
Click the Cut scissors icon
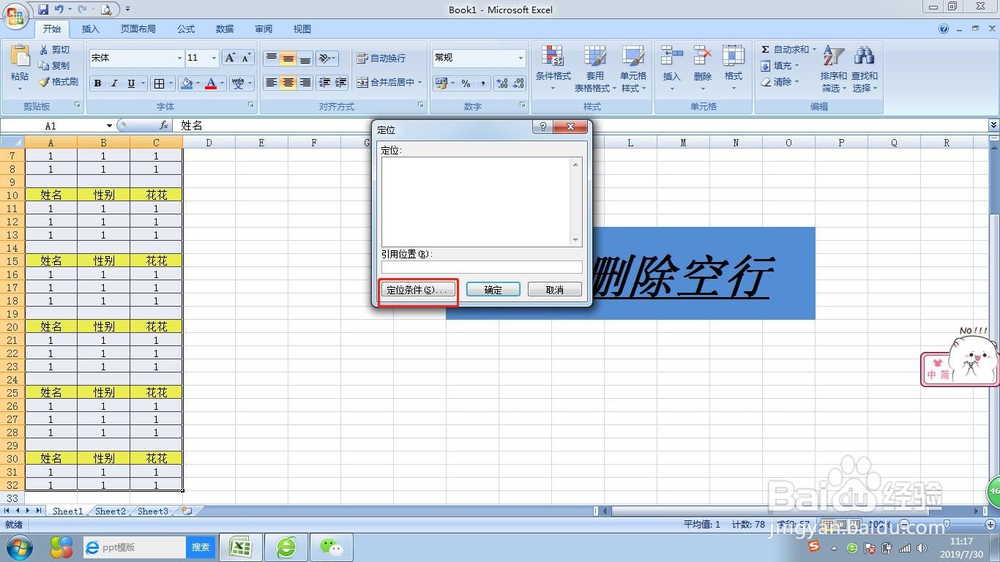[43, 50]
